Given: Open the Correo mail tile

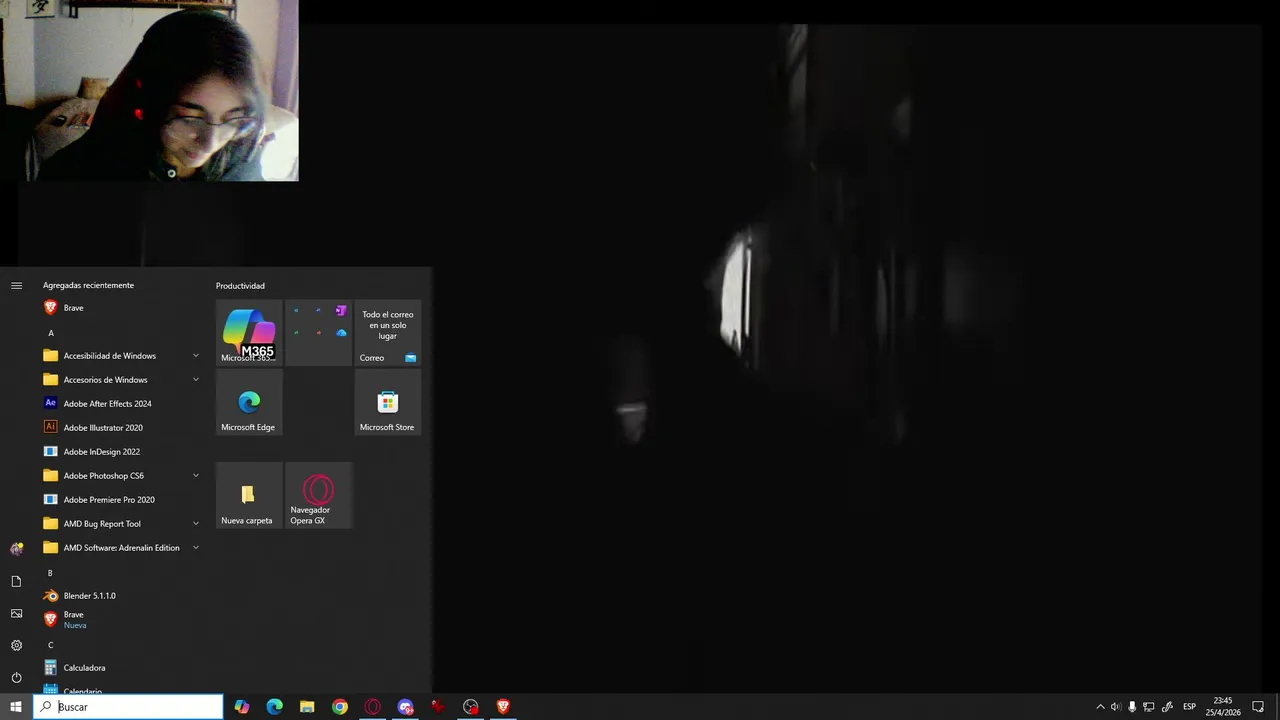Looking at the screenshot, I should tap(388, 333).
